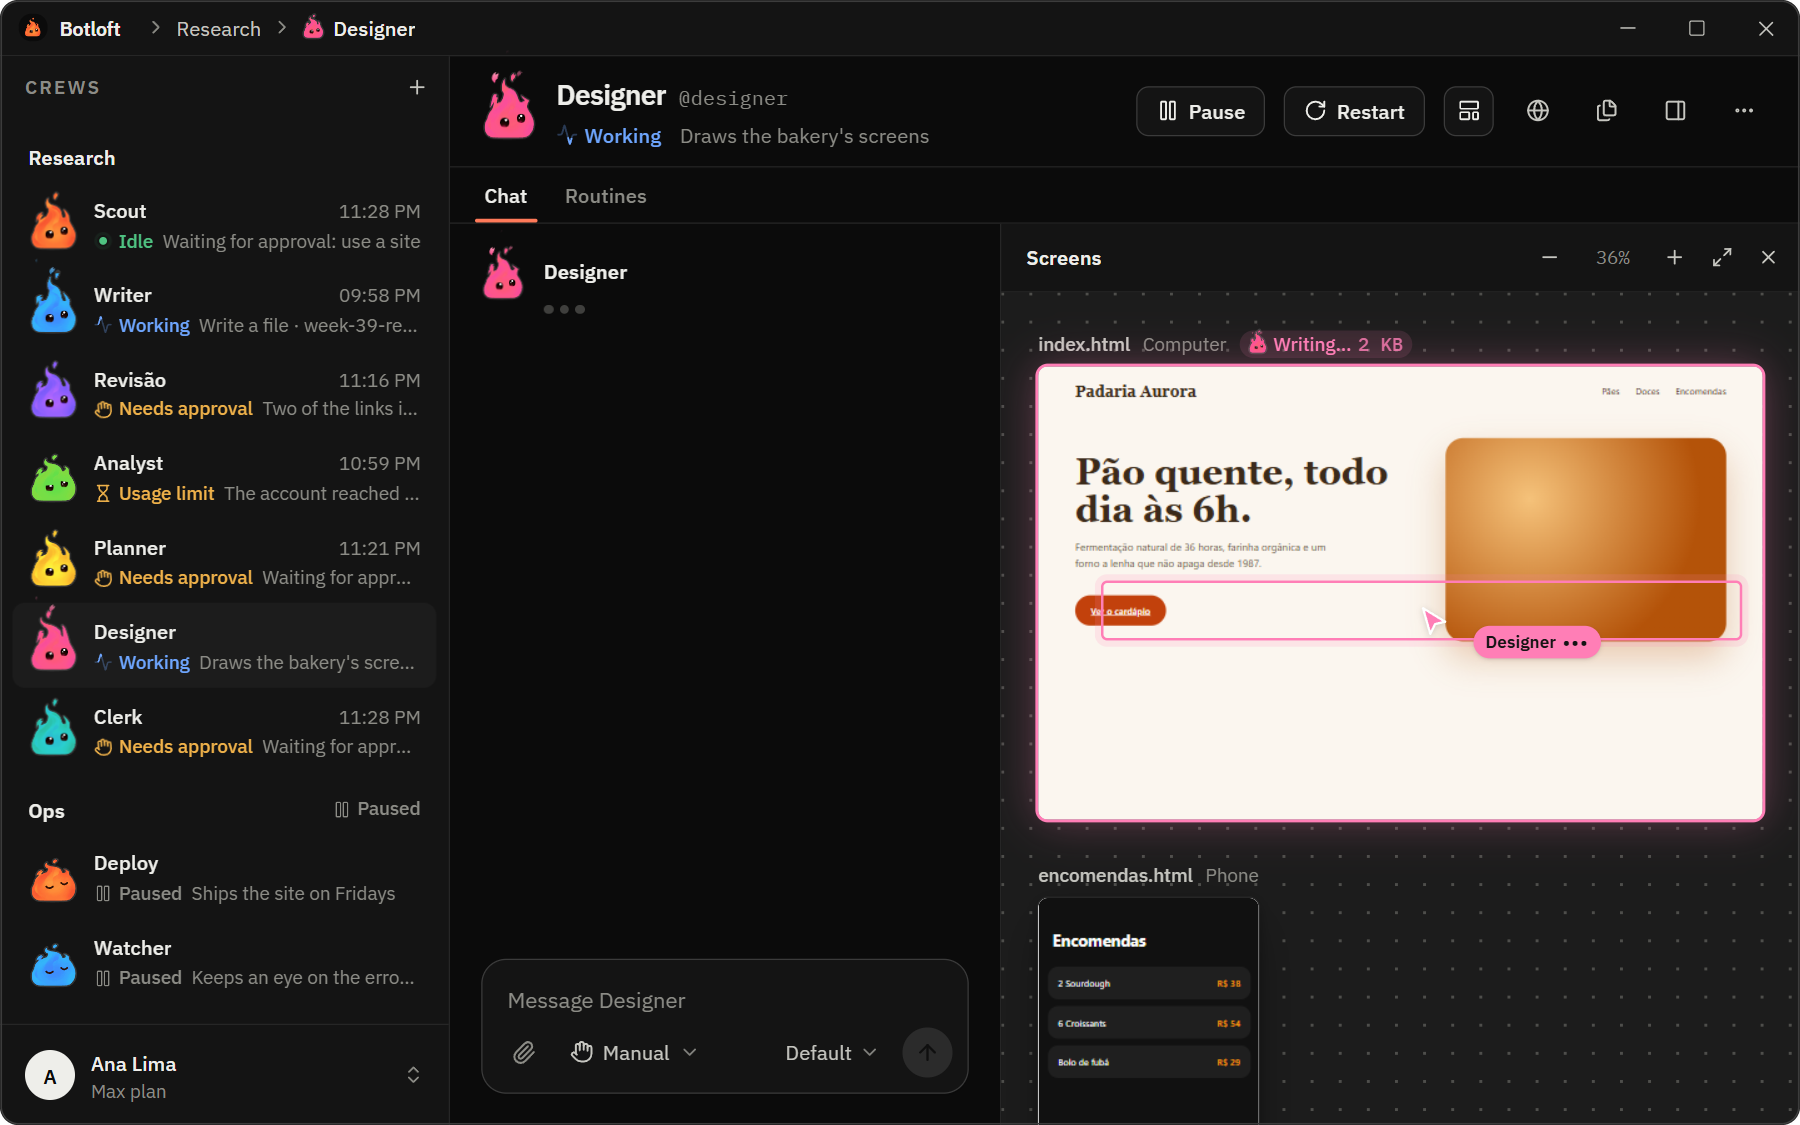Click Designer flame avatar in header

509,105
